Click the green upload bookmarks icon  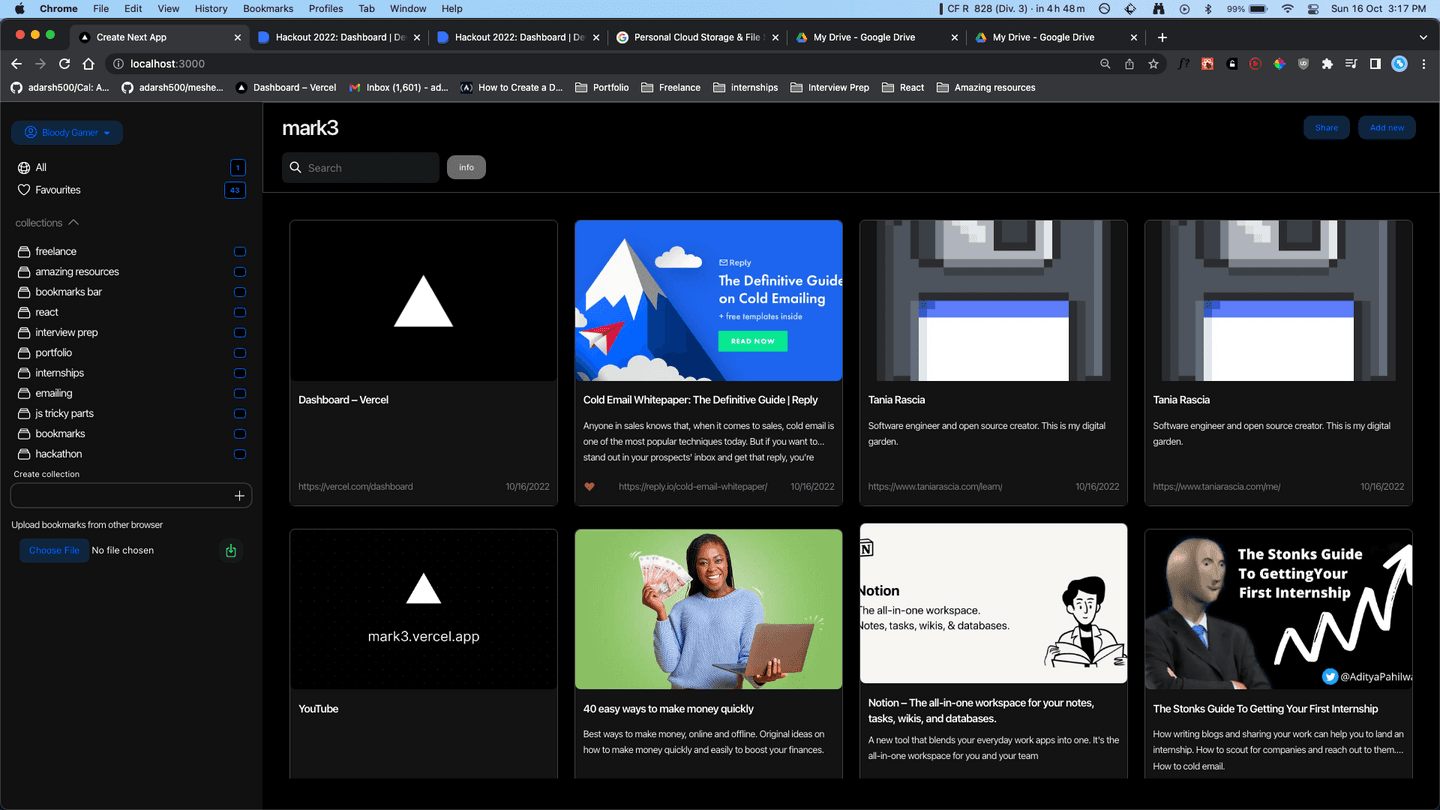point(231,550)
